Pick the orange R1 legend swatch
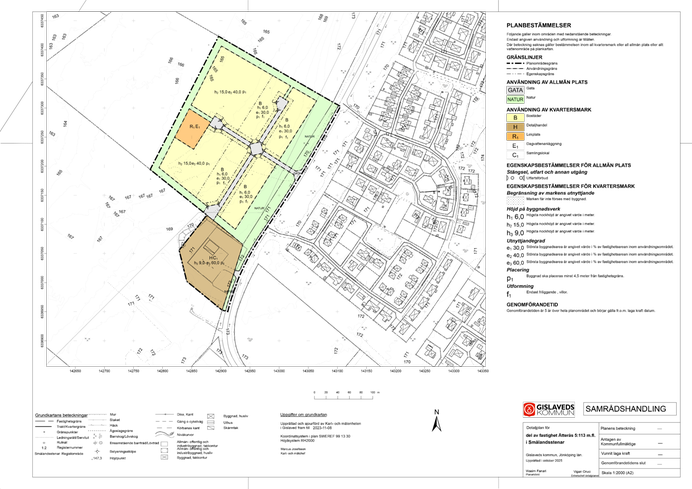 coord(515,136)
